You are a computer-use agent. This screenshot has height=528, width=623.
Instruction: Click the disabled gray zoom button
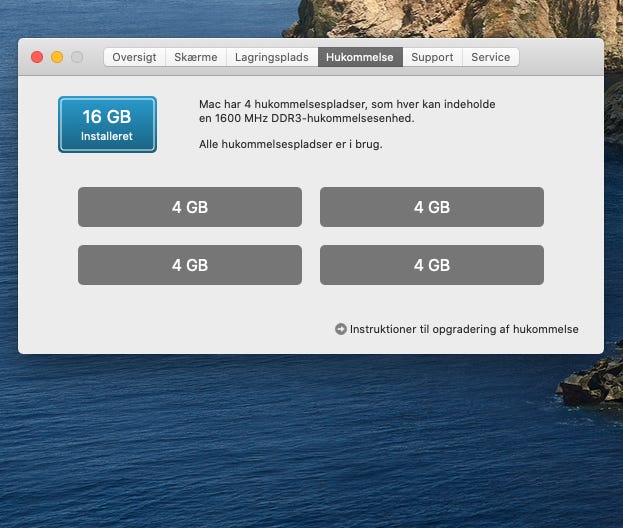tap(77, 57)
